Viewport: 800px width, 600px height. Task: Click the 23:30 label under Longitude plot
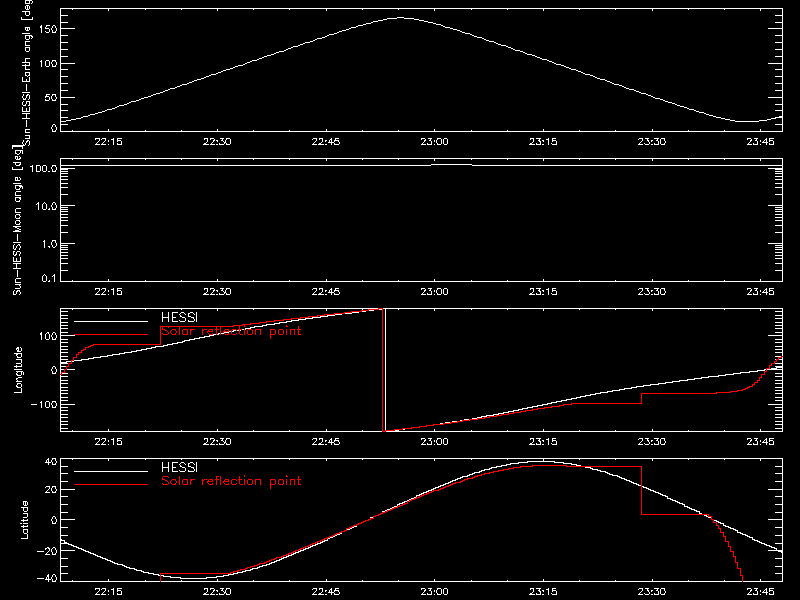[652, 442]
